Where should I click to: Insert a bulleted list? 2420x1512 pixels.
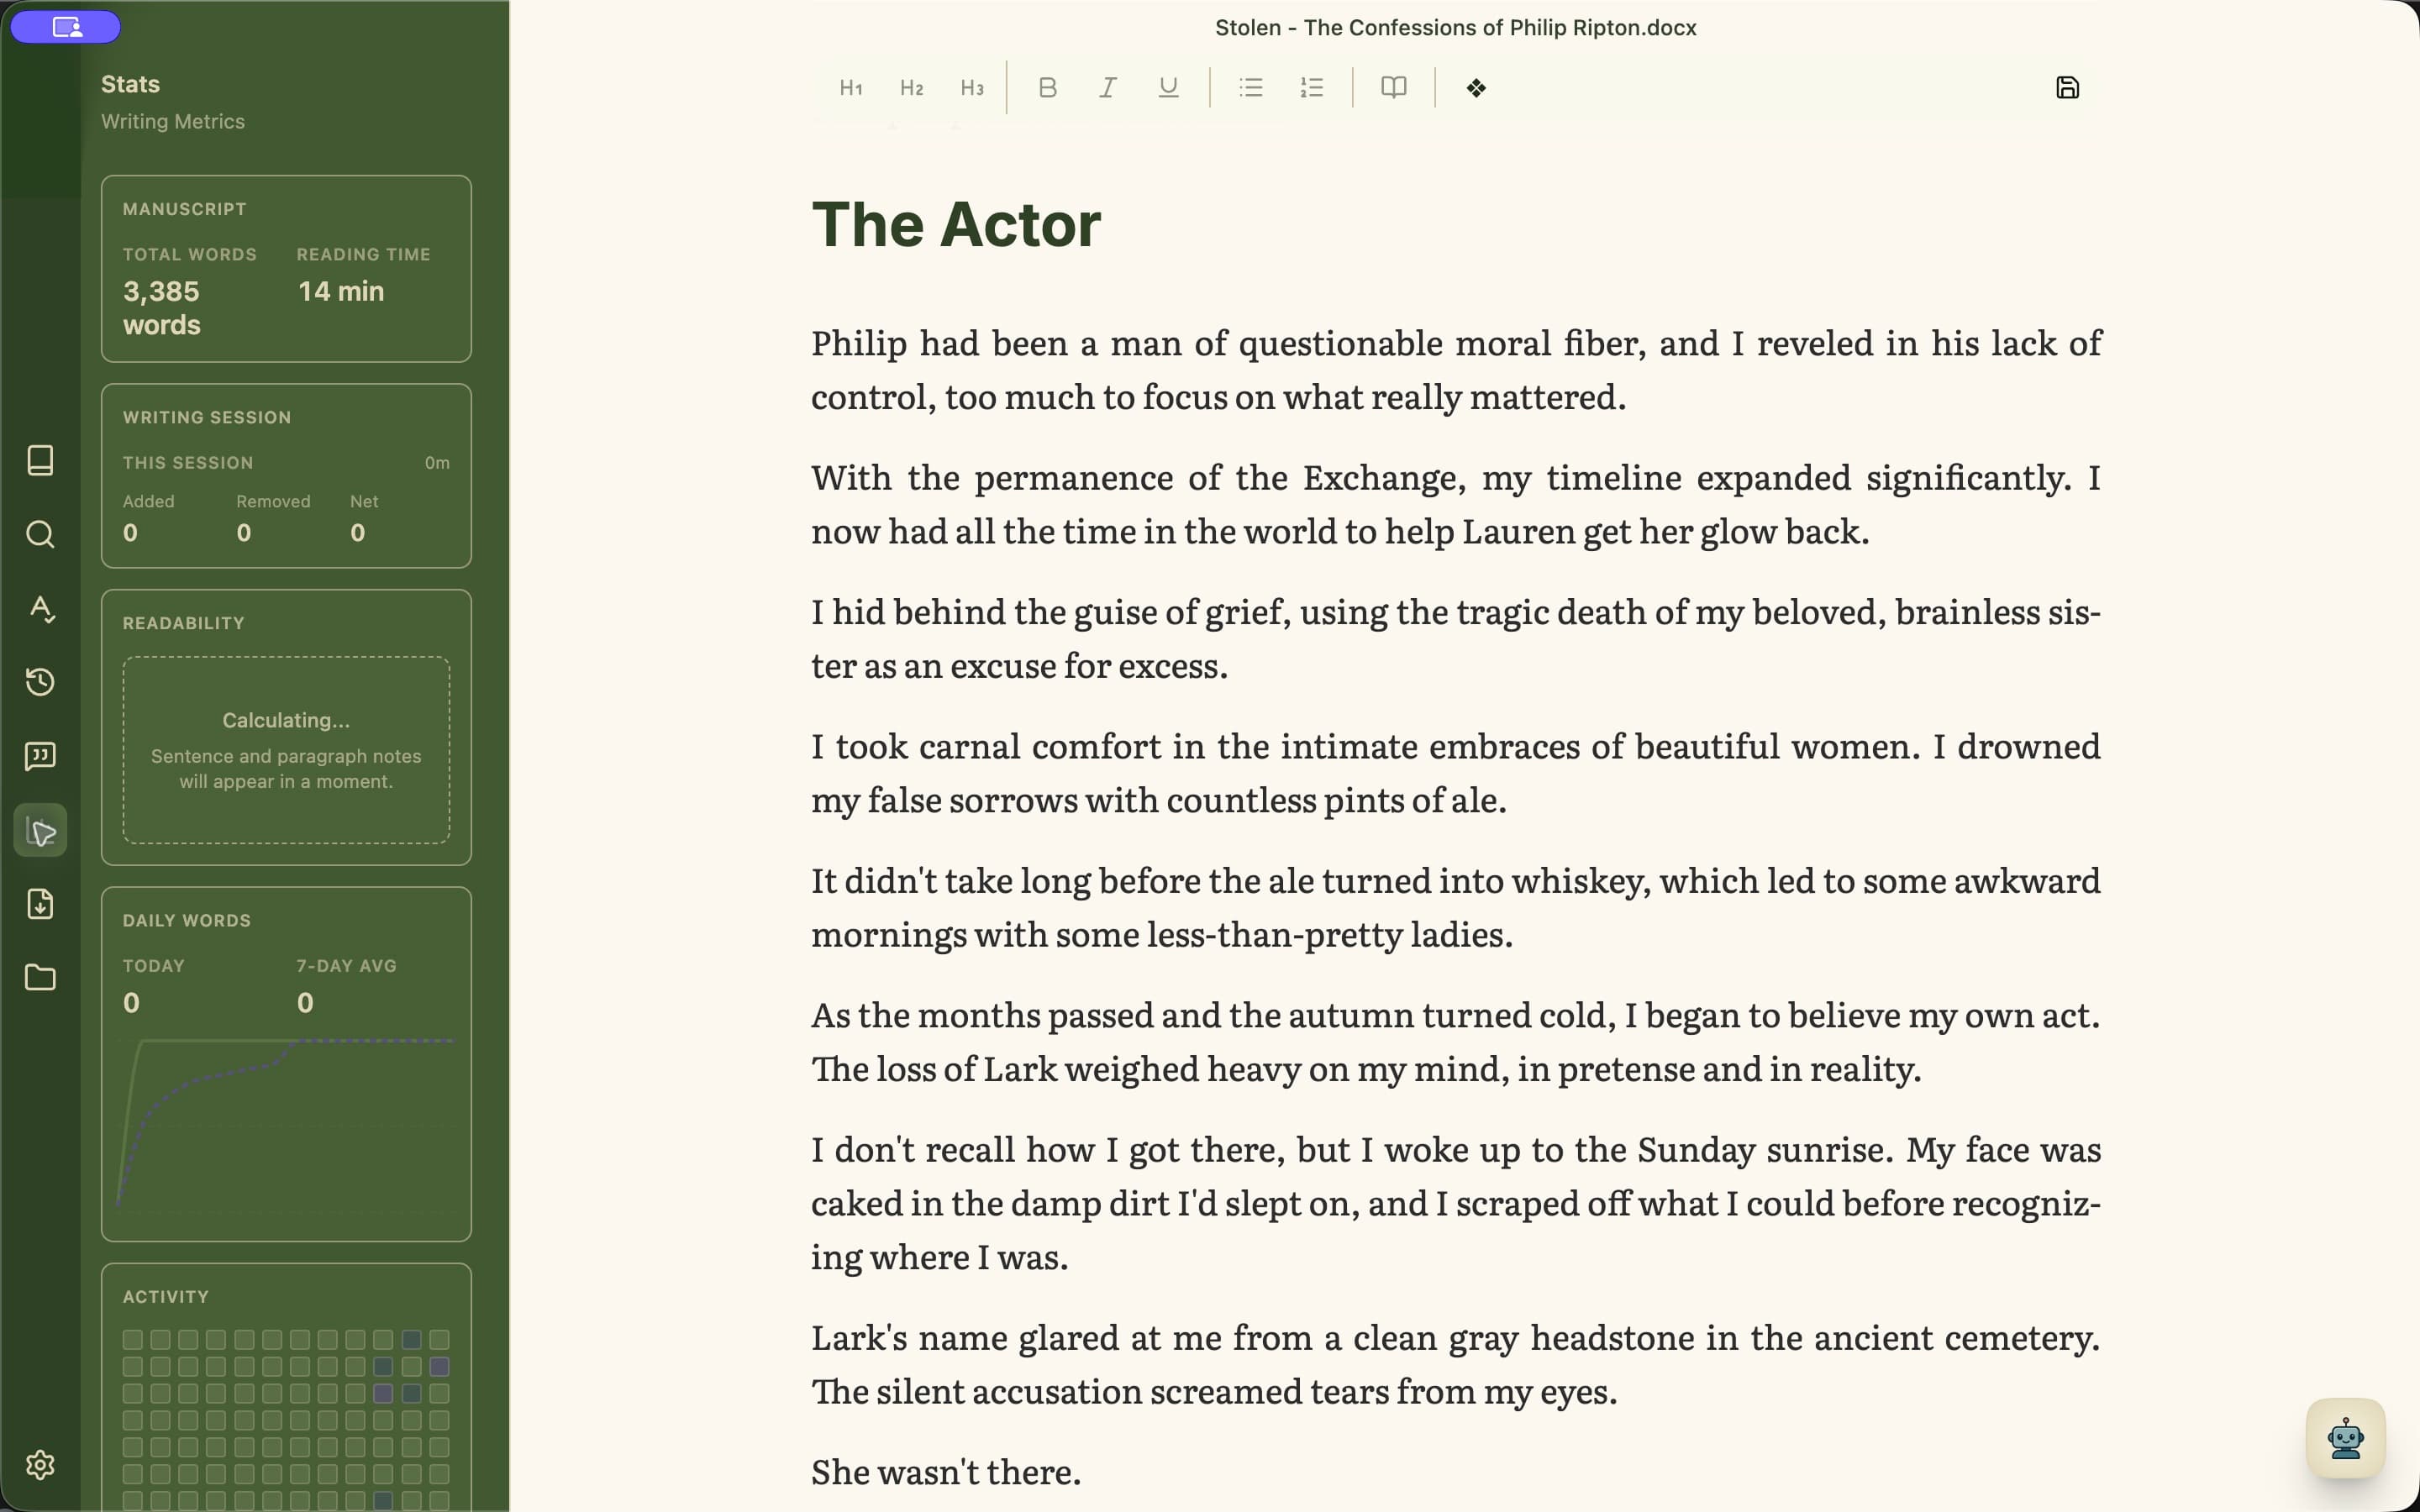(x=1250, y=88)
